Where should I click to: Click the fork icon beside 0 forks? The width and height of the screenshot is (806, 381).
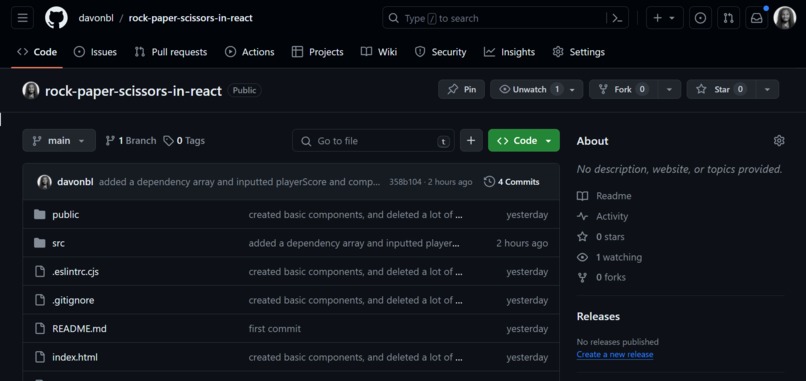pos(582,277)
